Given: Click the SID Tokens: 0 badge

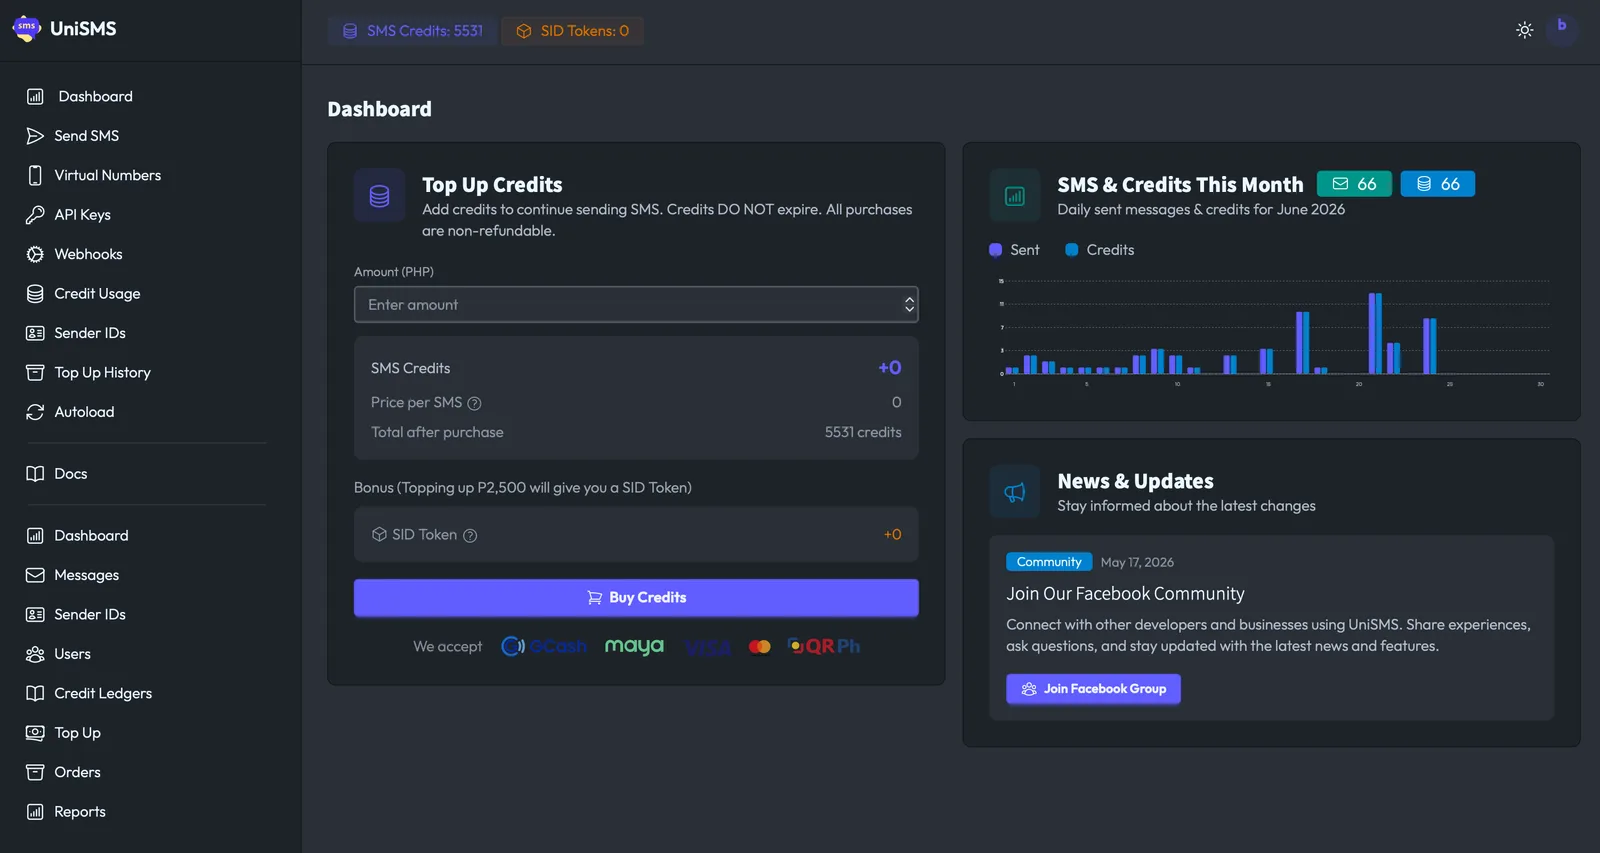Looking at the screenshot, I should point(572,31).
